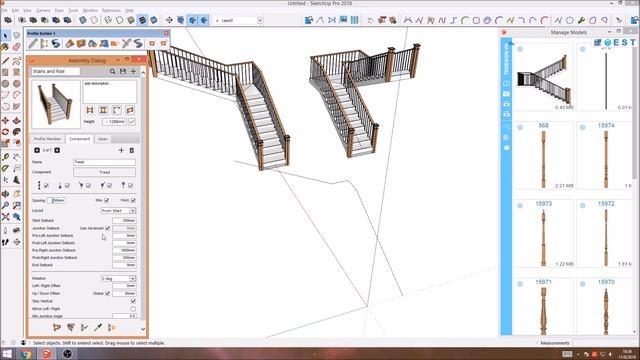Click the Spacing value field
The image size is (640, 360).
coord(56,200)
